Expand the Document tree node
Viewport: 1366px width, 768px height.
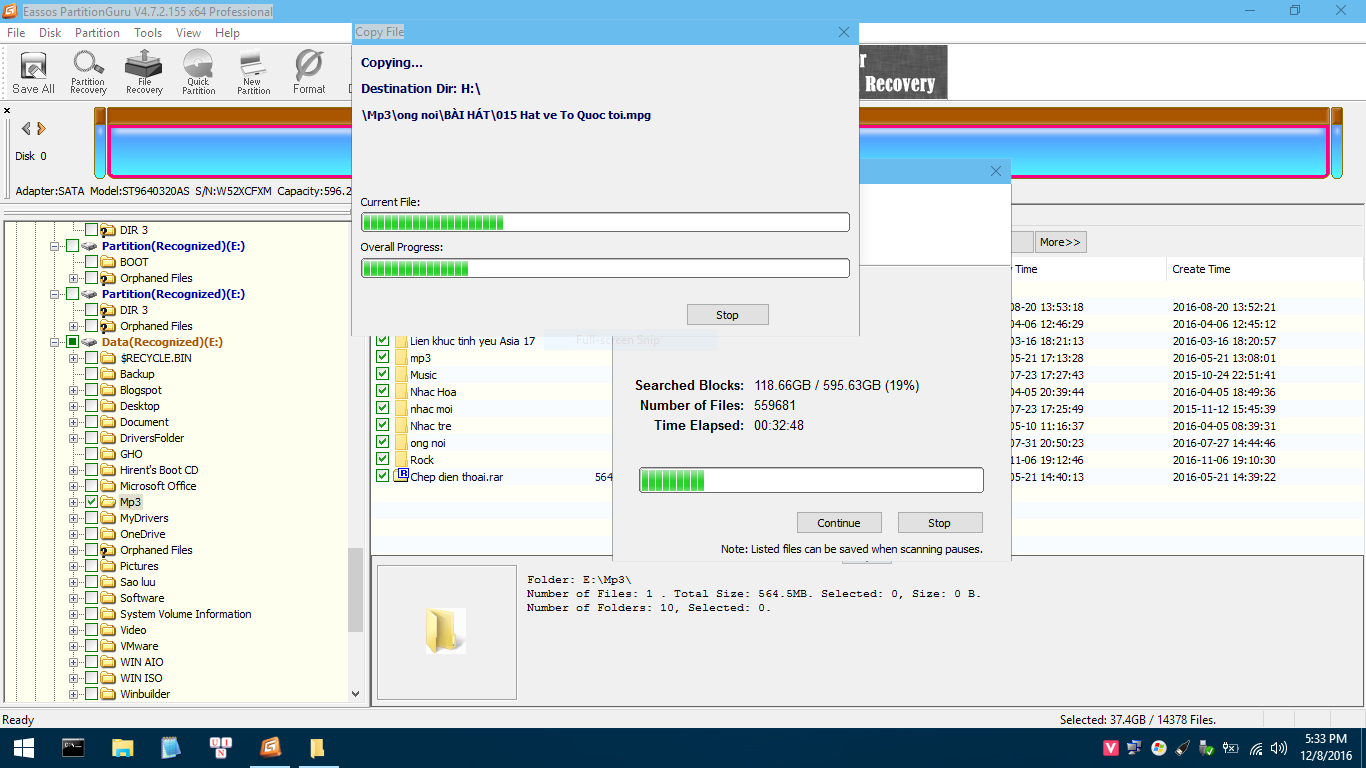pyautogui.click(x=73, y=422)
